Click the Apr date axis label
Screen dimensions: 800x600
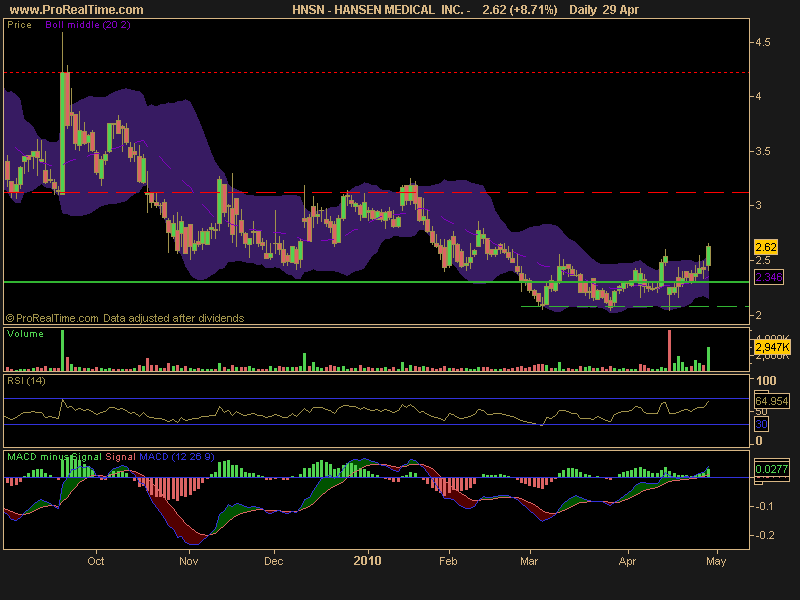[x=627, y=561]
